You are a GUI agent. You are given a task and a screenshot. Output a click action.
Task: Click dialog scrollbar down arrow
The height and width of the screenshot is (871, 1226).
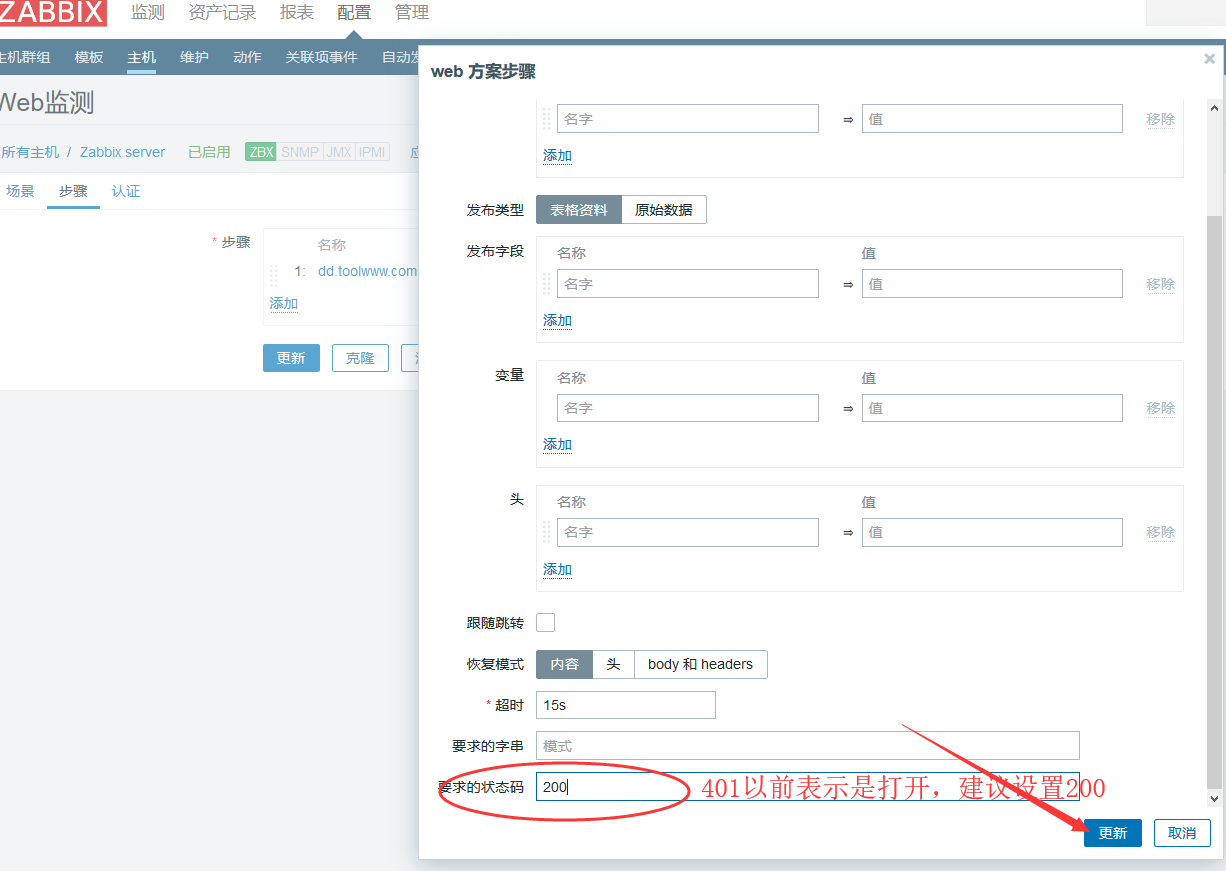click(x=1215, y=798)
